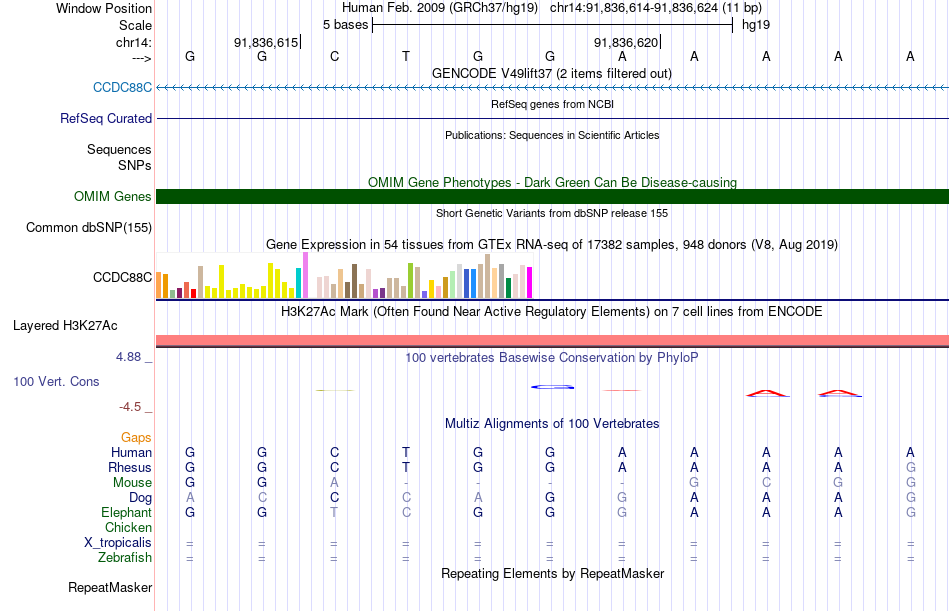Select the Mouse alignment row label
Screen dimensions: 950x611
[x=132, y=482]
